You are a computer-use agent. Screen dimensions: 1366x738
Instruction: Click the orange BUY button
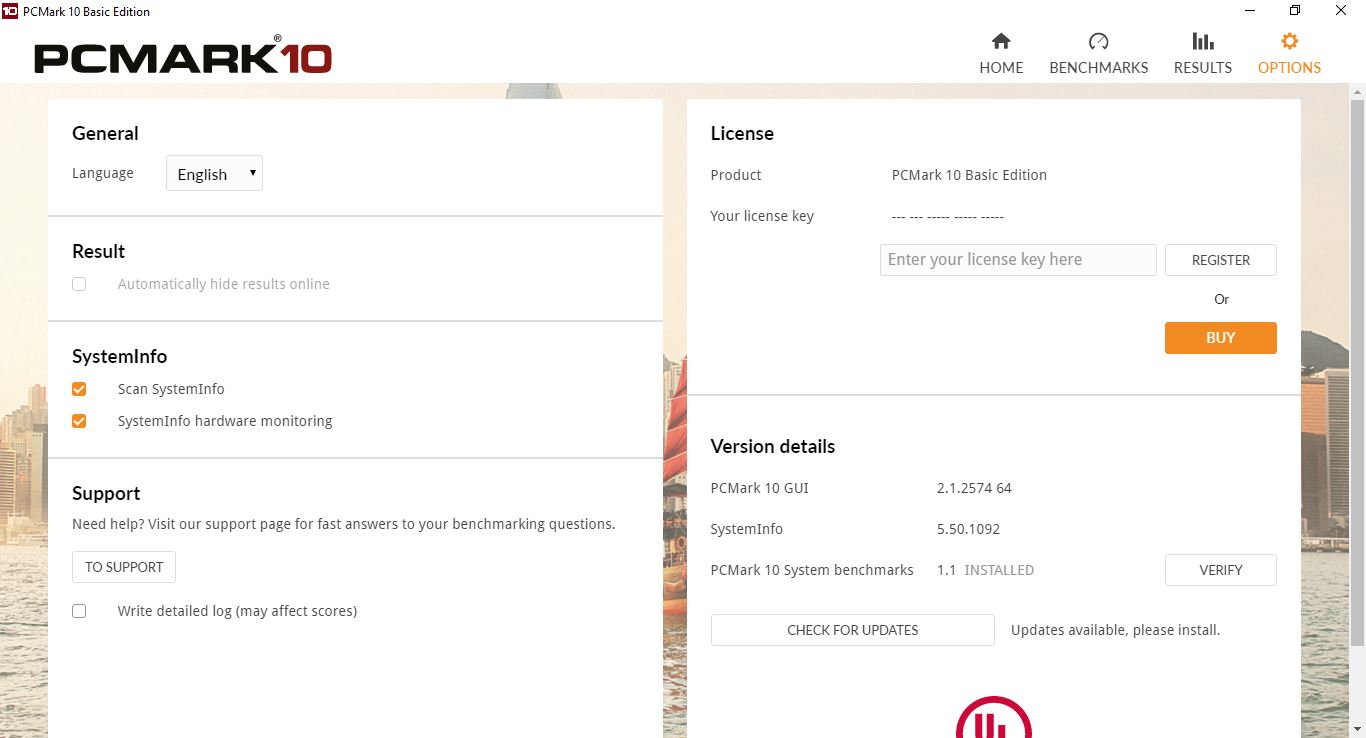[1220, 338]
